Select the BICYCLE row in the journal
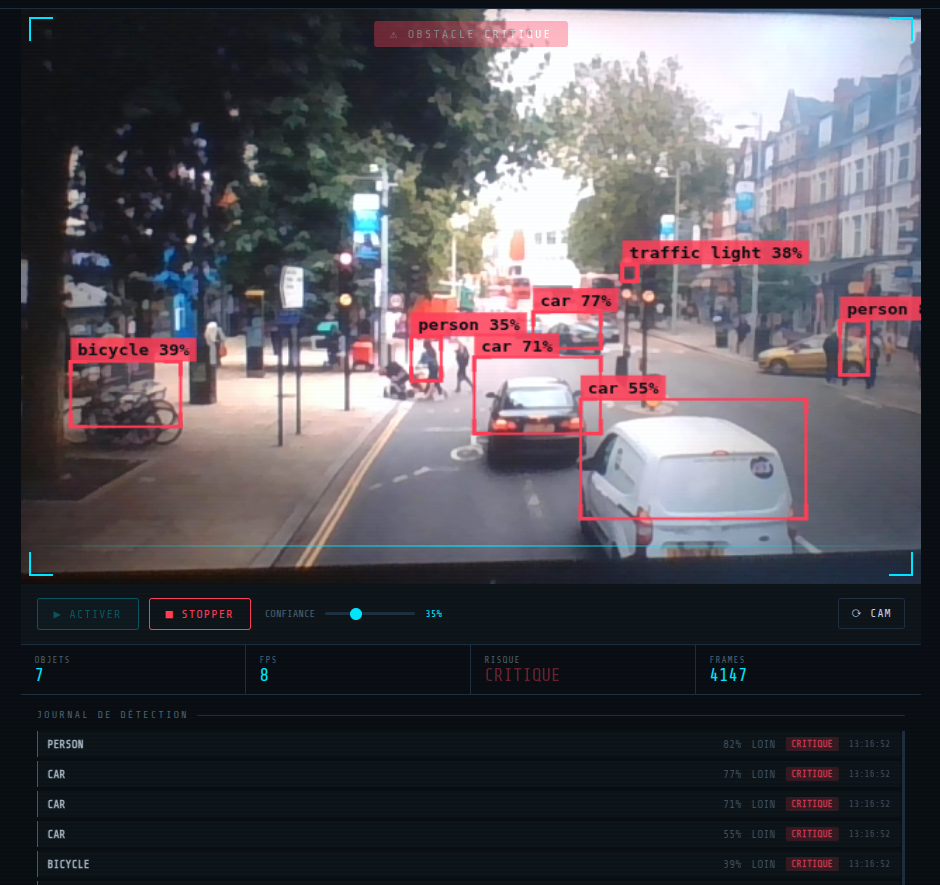 click(x=469, y=864)
